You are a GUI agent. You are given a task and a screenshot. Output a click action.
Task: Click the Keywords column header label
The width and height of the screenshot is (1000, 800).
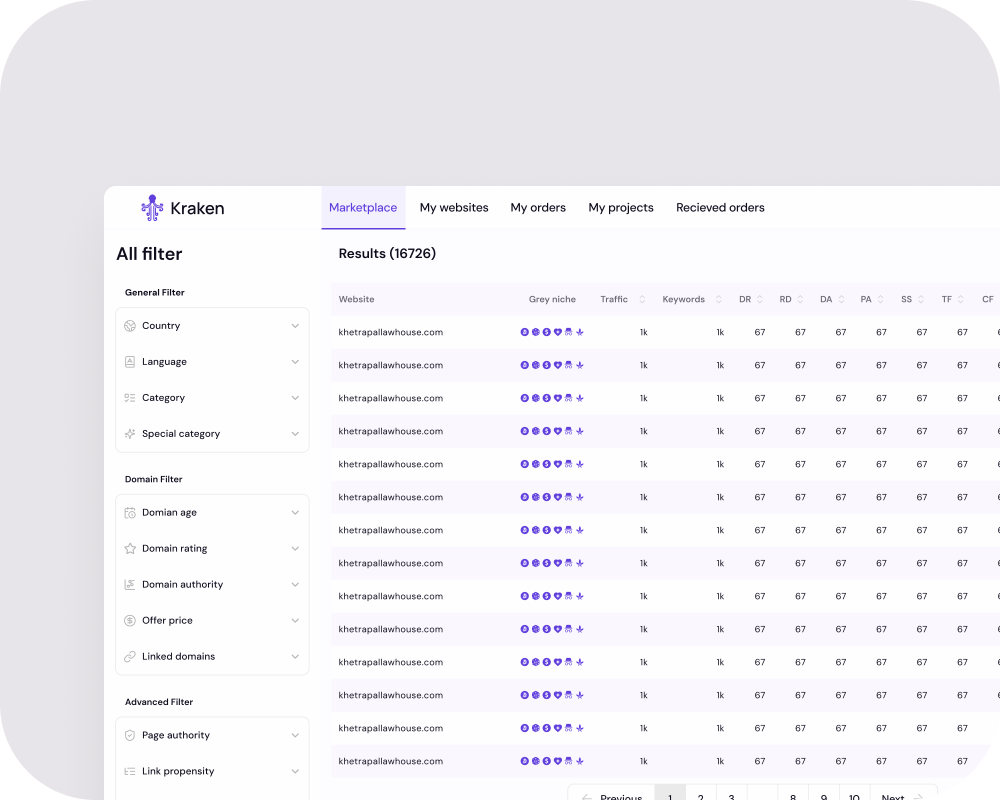(x=684, y=299)
